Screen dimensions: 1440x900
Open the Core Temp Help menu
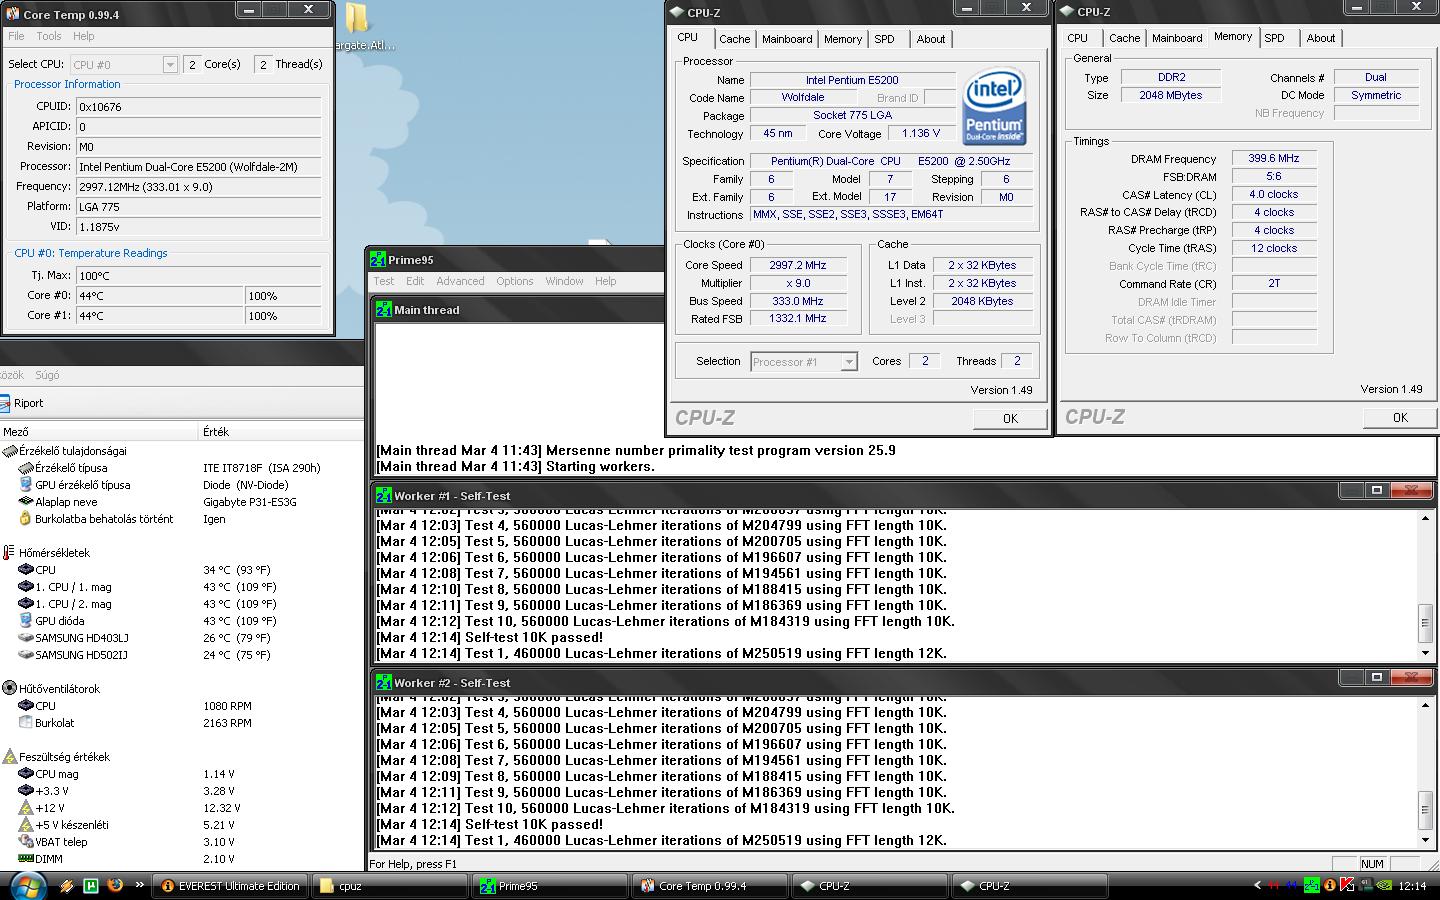pos(84,36)
